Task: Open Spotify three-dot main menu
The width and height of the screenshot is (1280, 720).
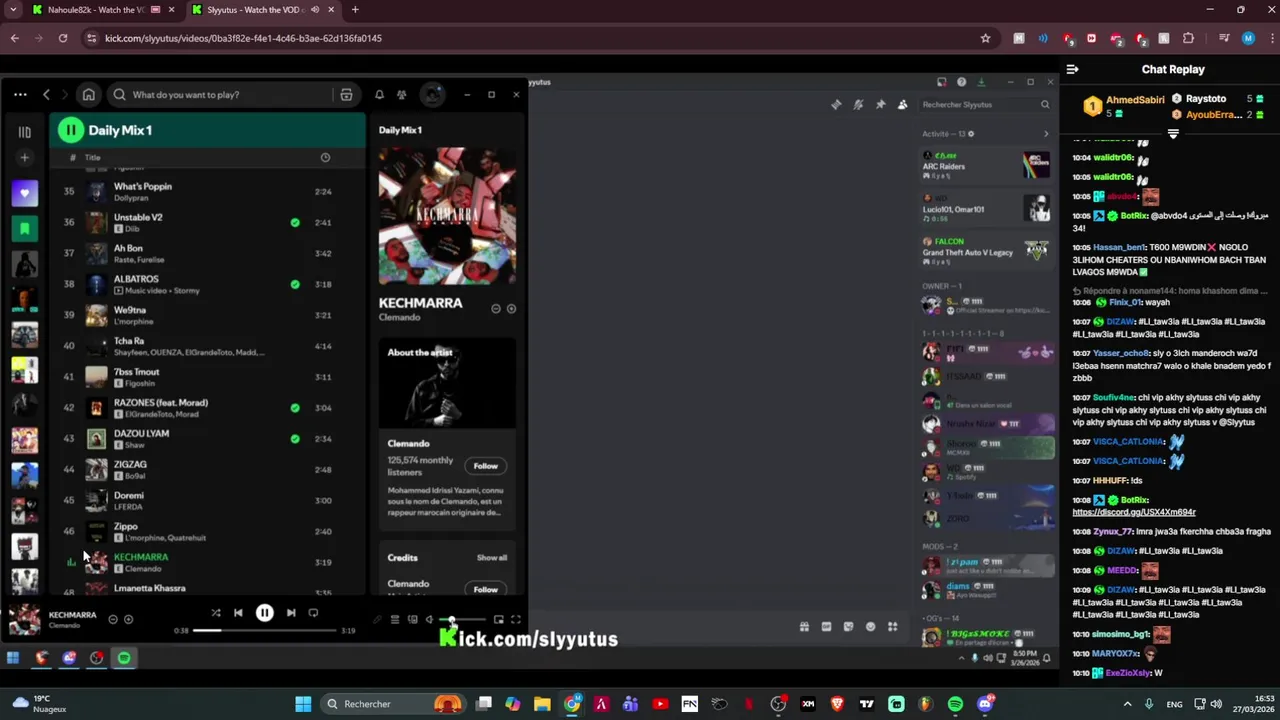Action: [x=20, y=95]
